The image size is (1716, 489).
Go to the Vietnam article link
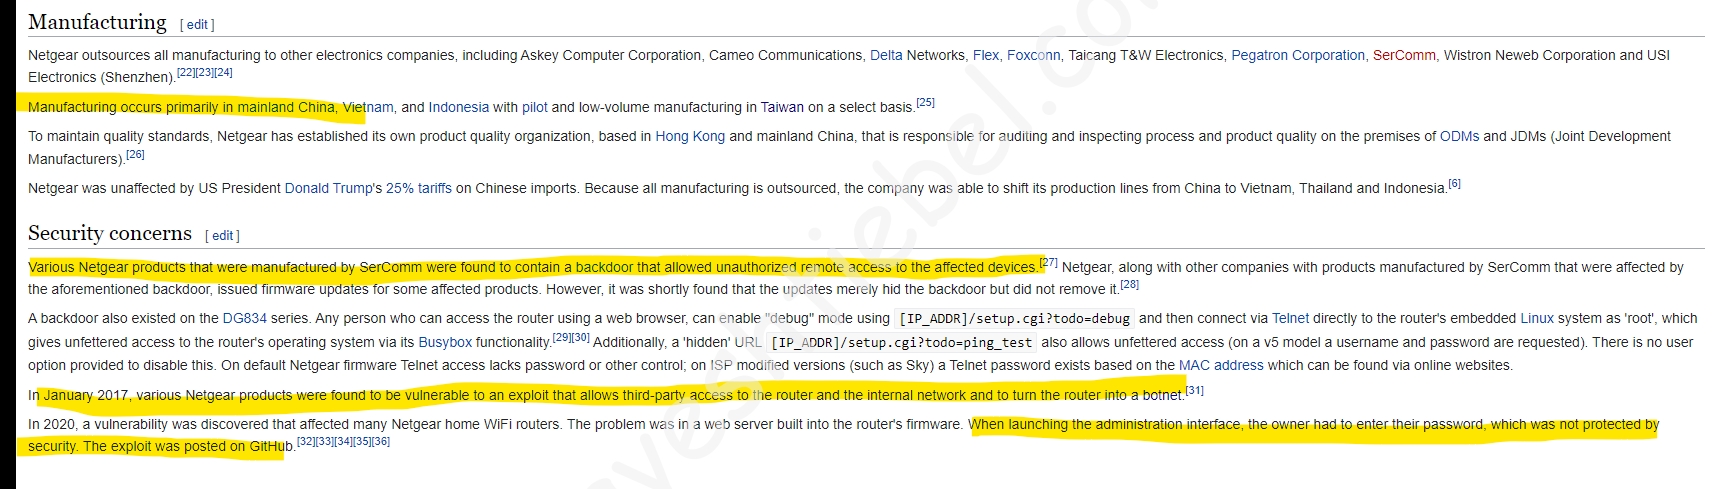368,107
